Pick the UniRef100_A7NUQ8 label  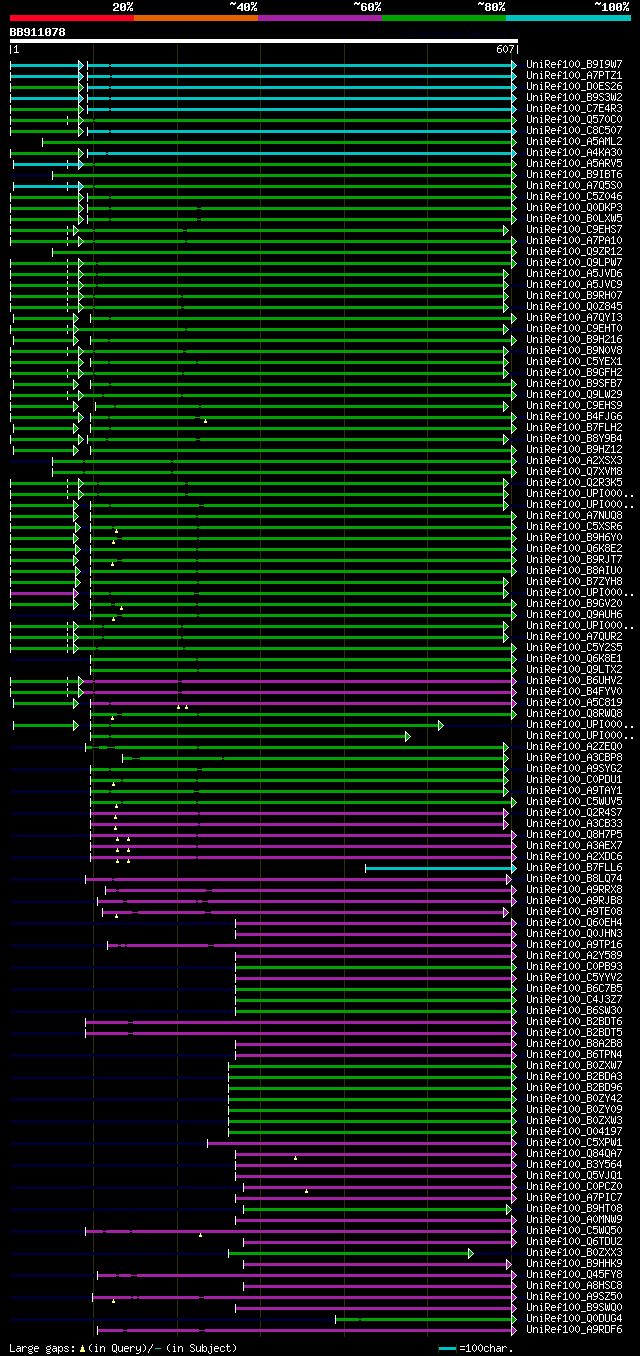574,515
